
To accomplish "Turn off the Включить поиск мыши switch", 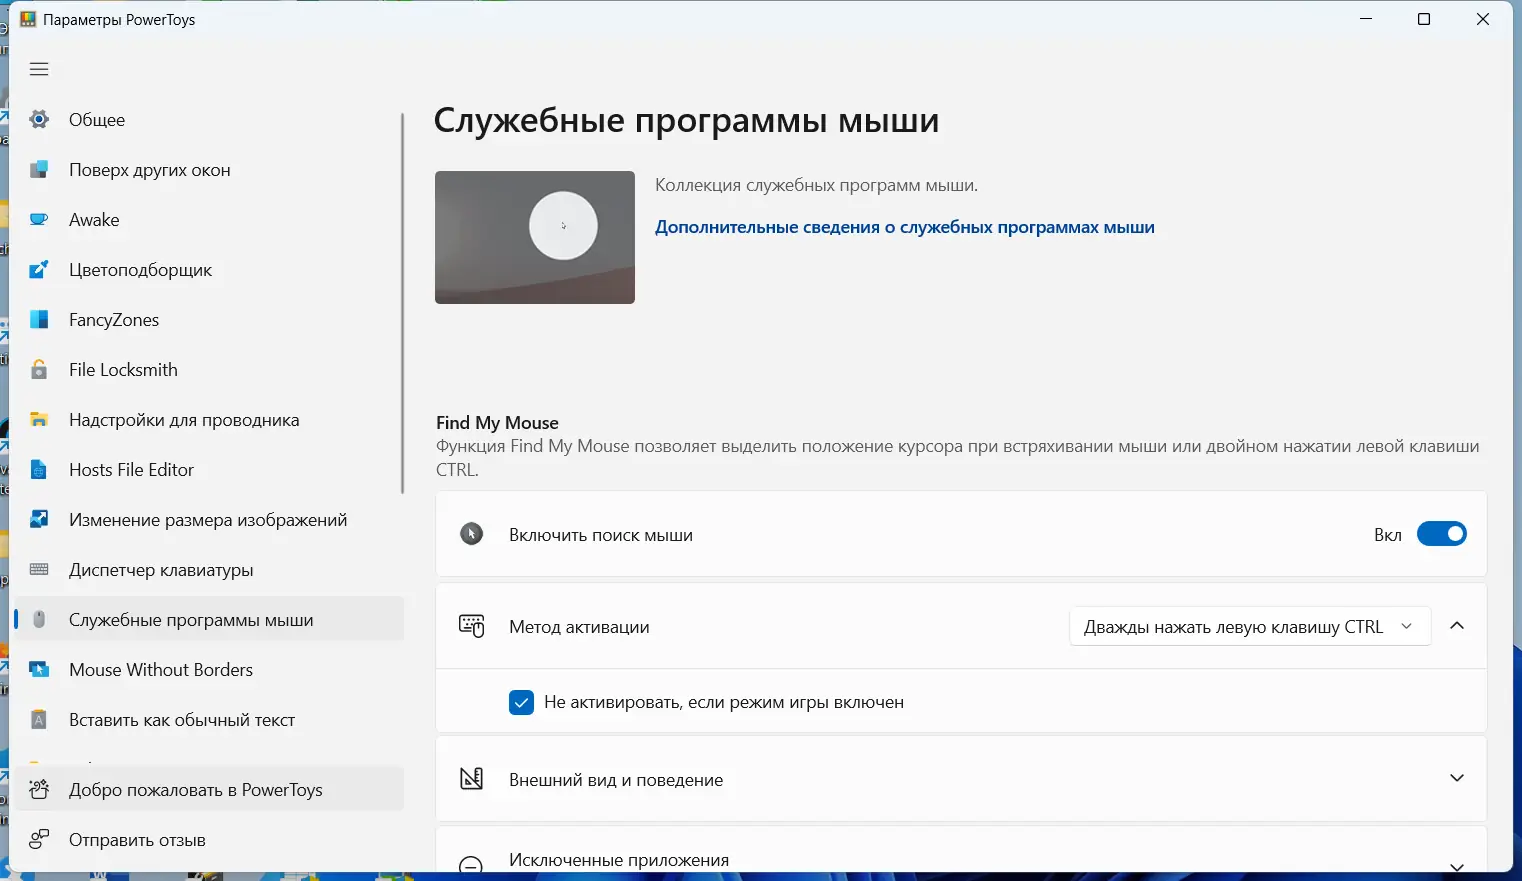I will tap(1442, 534).
